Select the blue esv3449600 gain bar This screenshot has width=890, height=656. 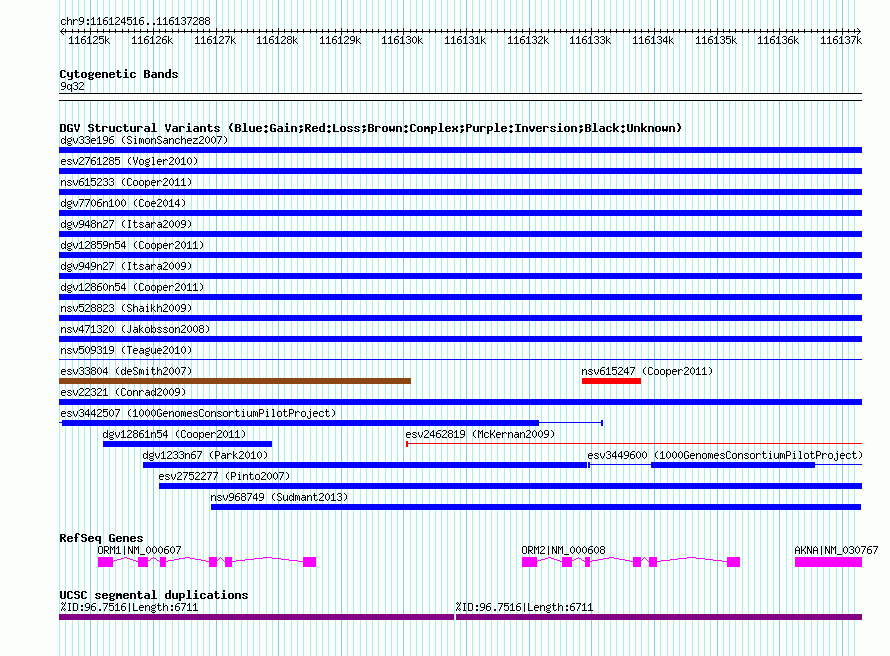click(733, 465)
